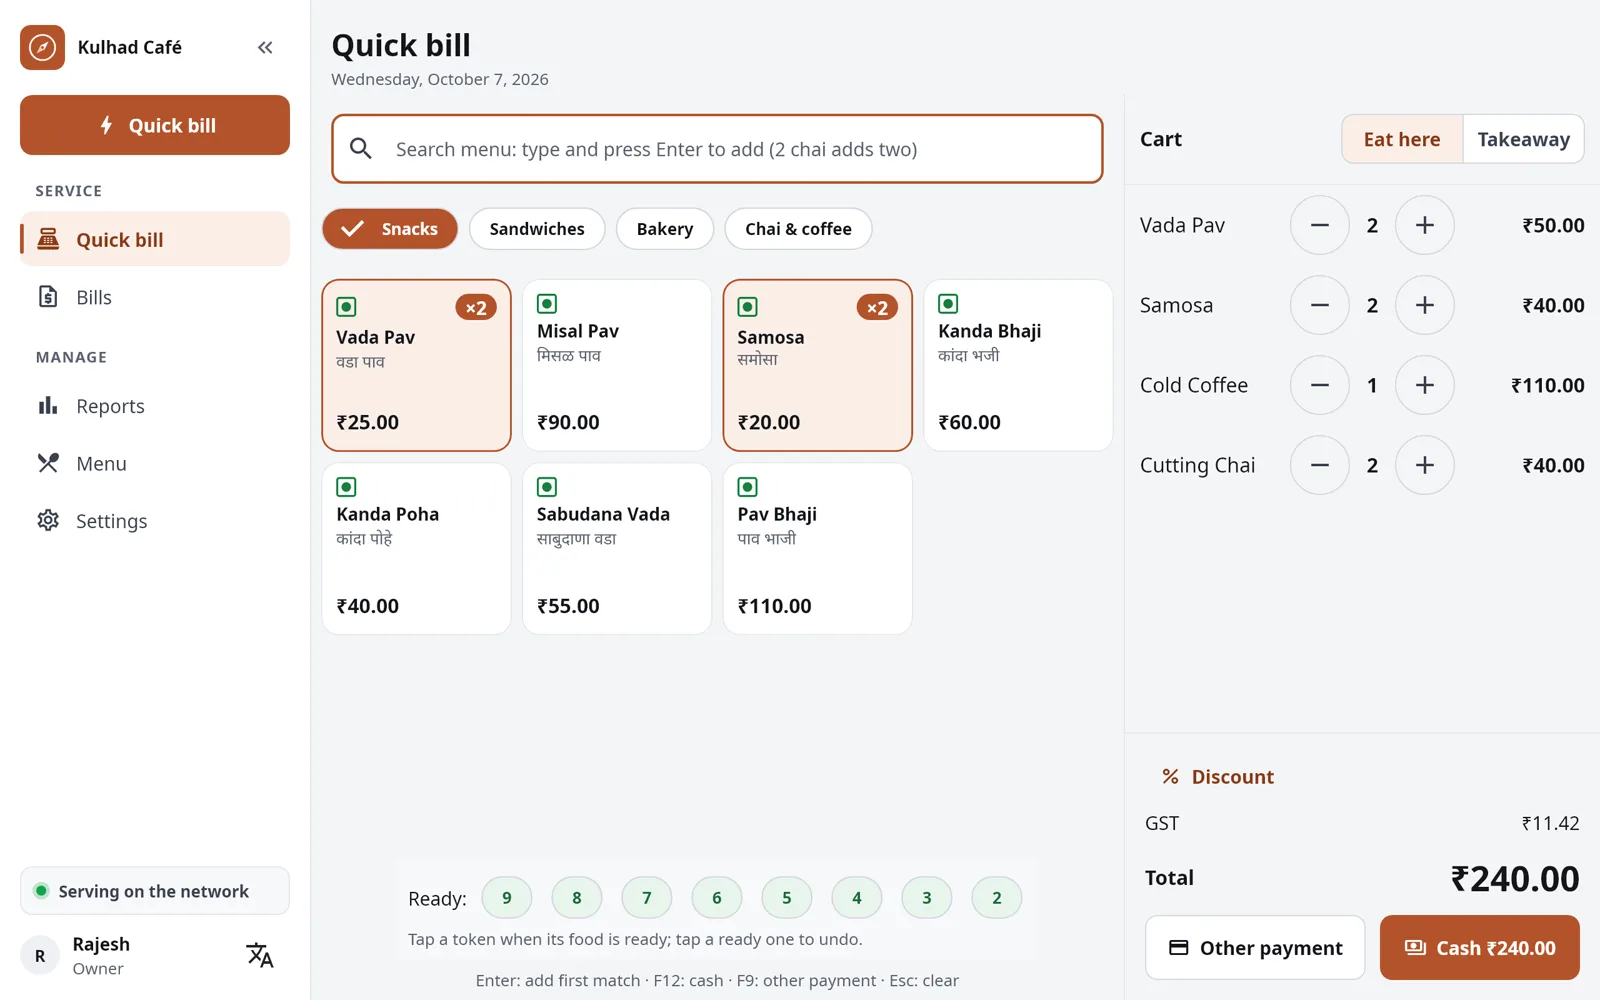Click the magnifier search icon
This screenshot has height=1000, width=1600.
coord(361,149)
